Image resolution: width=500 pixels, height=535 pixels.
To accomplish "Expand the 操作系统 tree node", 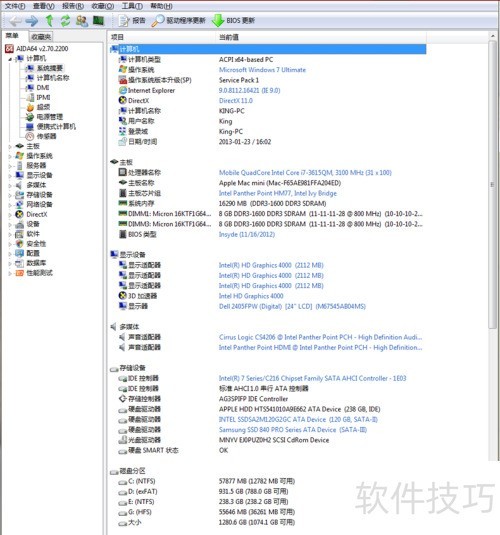I will click(x=10, y=156).
